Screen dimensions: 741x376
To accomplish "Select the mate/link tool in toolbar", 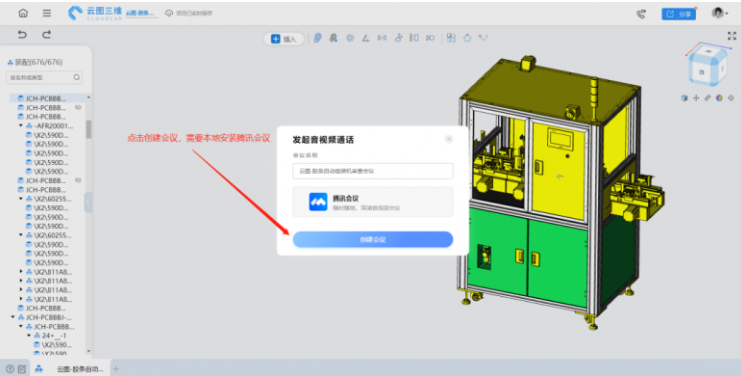I will 318,38.
